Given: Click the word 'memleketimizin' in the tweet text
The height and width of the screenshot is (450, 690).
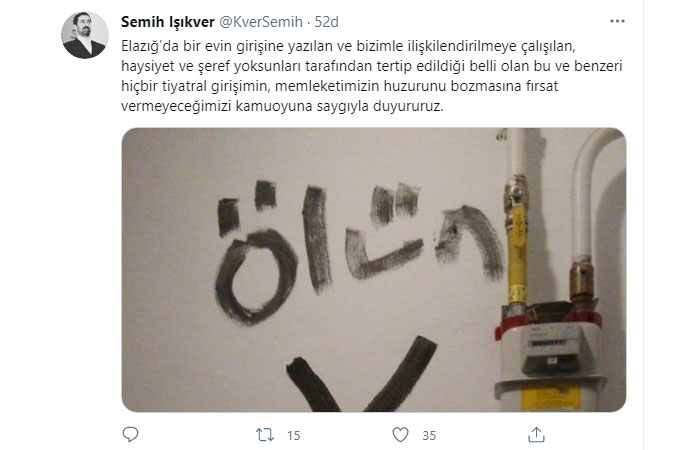Looking at the screenshot, I should (x=327, y=86).
